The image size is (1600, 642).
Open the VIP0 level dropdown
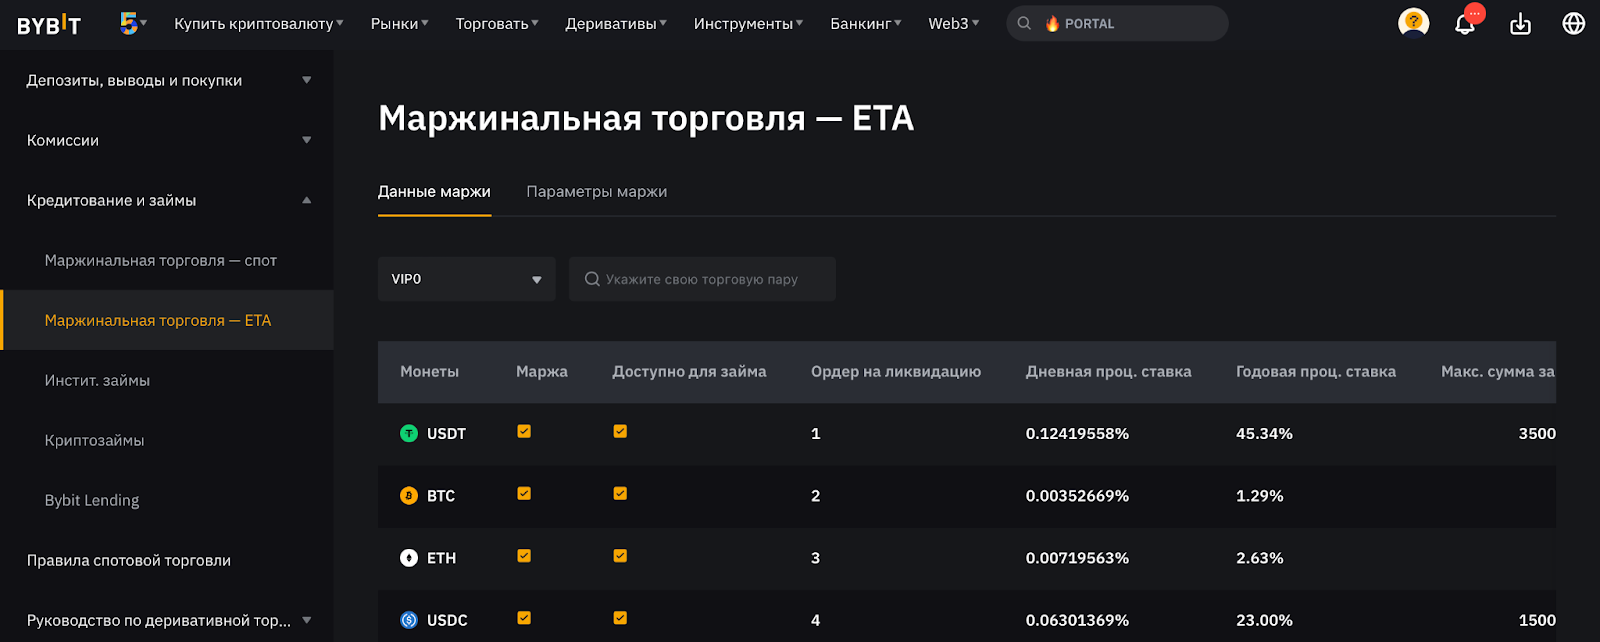click(466, 279)
